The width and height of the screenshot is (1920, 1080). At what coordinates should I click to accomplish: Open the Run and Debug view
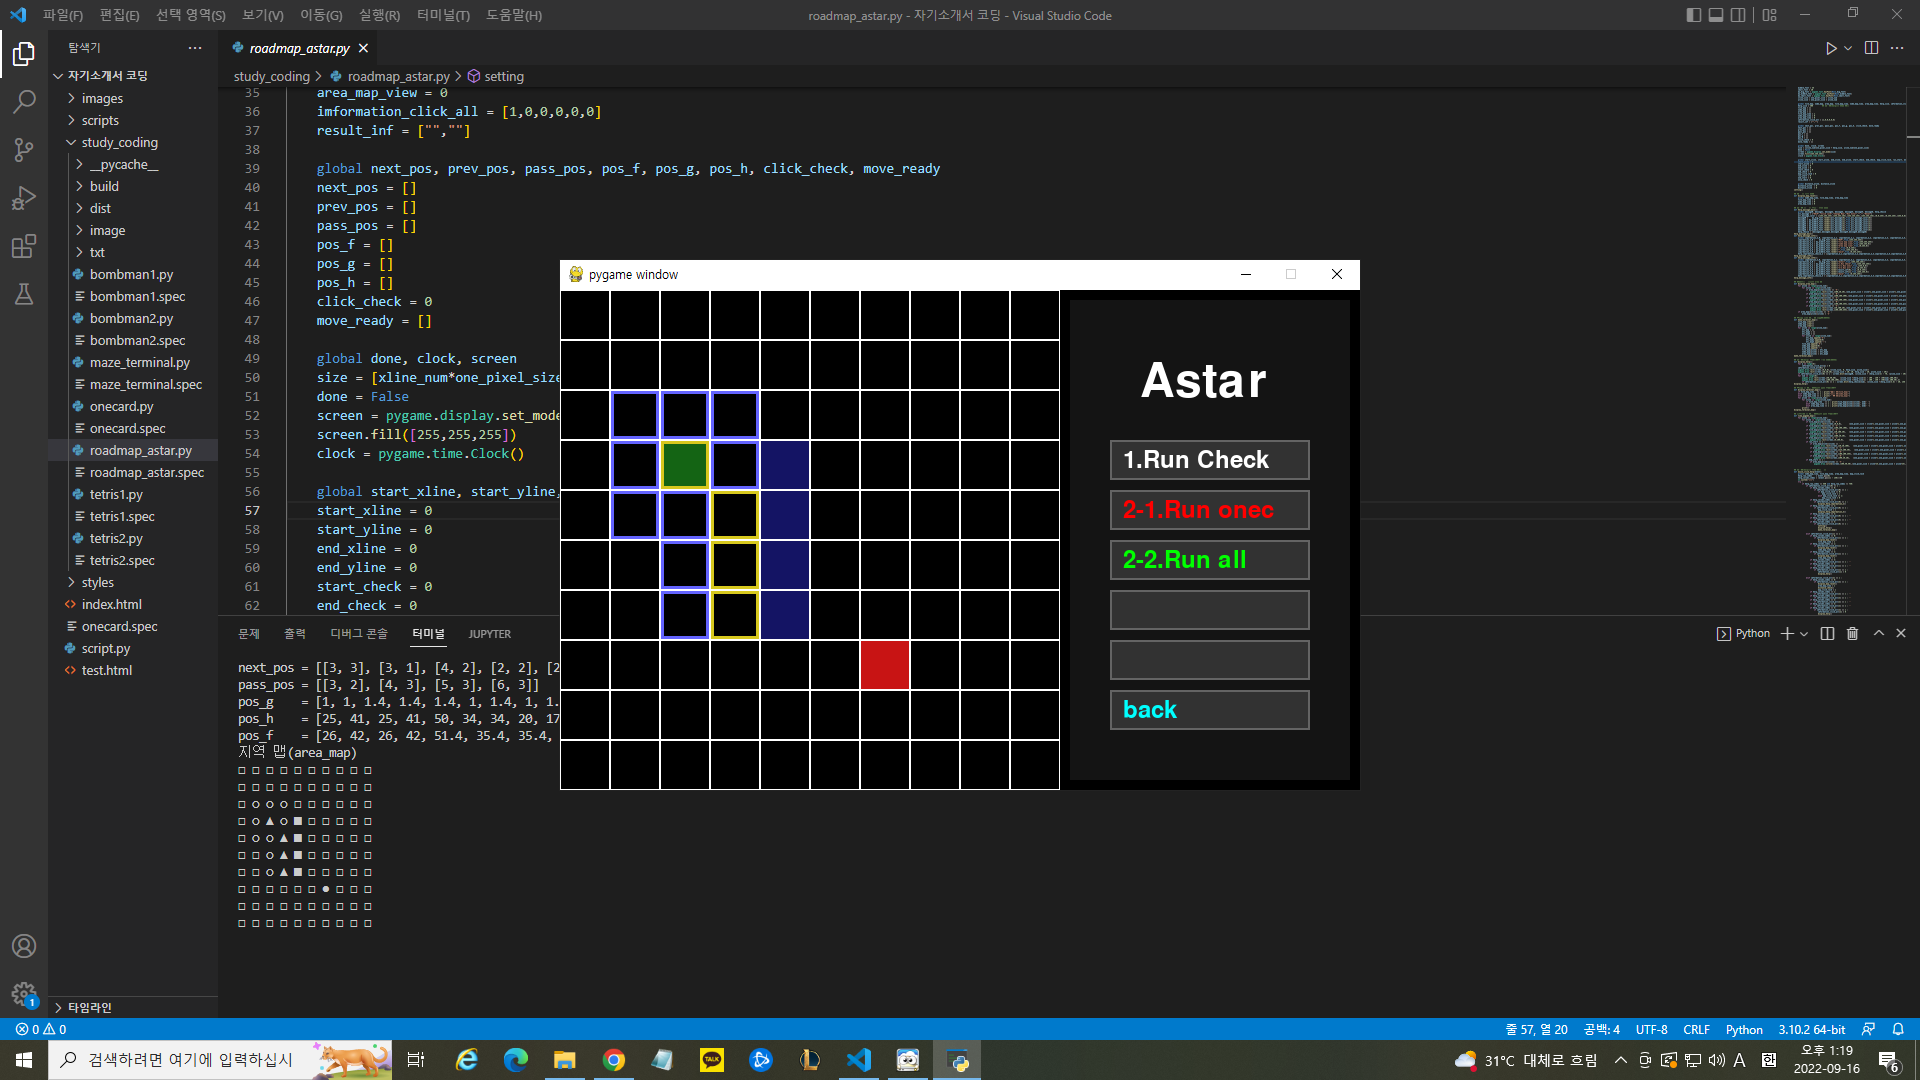click(x=24, y=198)
